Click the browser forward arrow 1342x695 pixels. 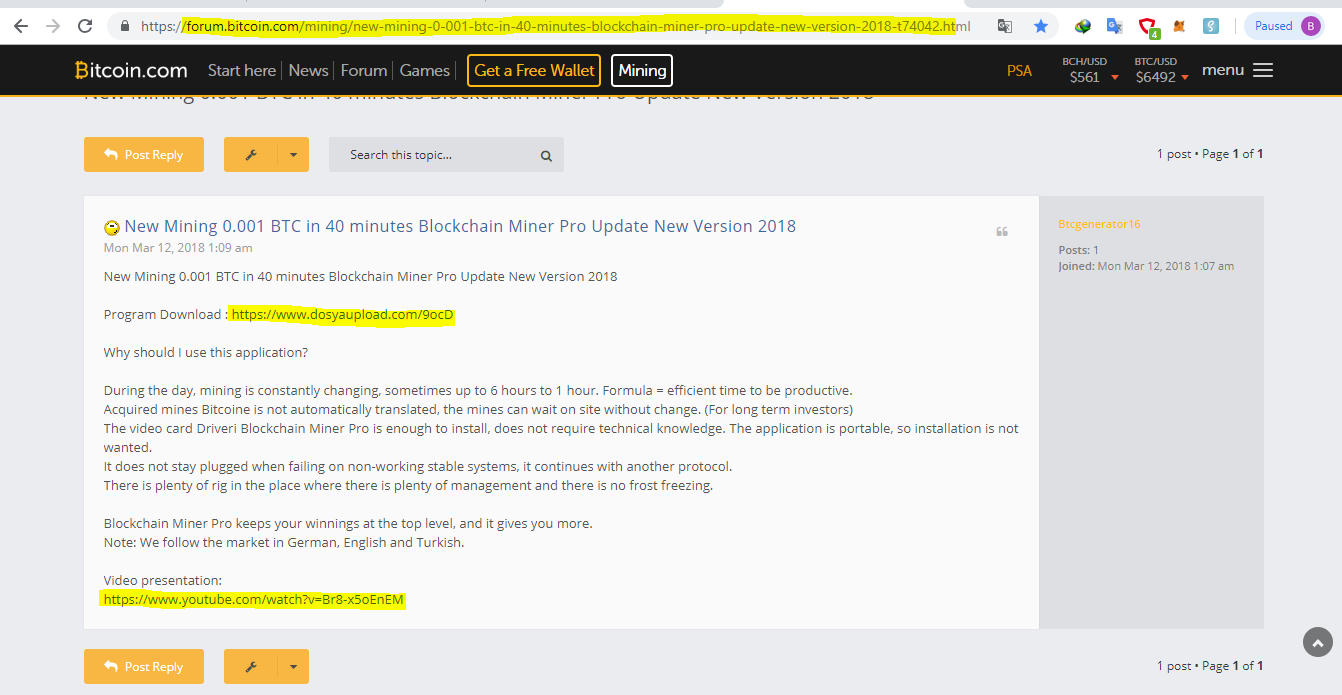tap(53, 26)
